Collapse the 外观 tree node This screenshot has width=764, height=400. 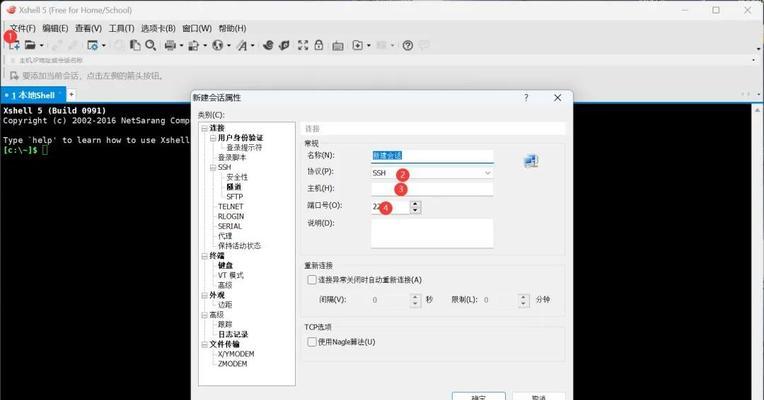pyautogui.click(x=205, y=295)
